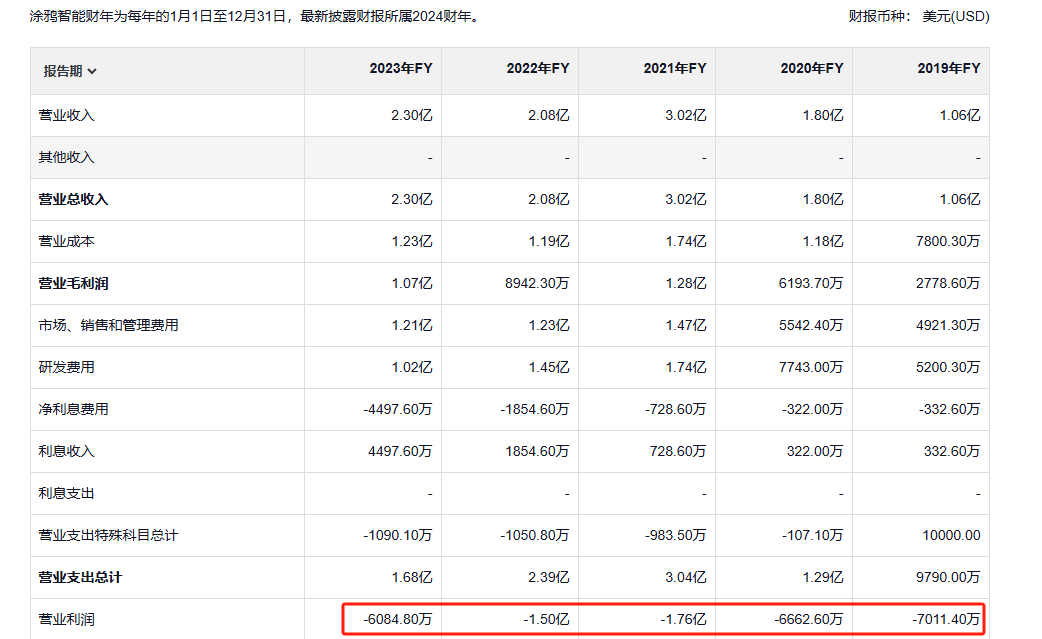Click the 2019年FY column header

pyautogui.click(x=948, y=68)
